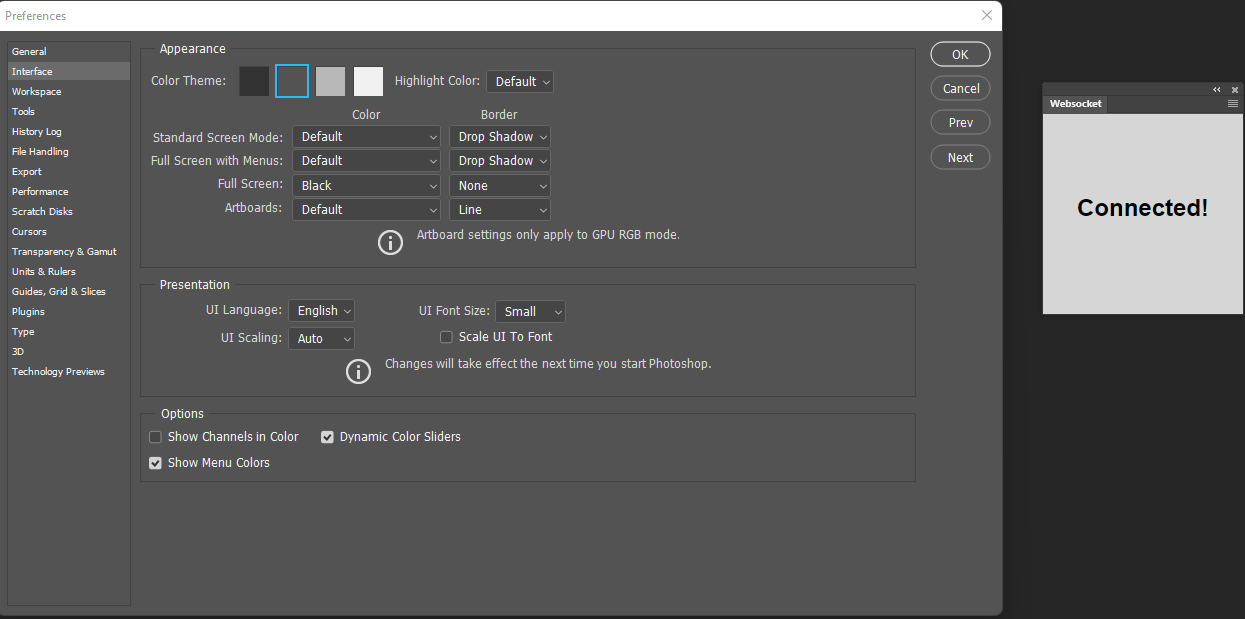The image size is (1245, 619).
Task: Select the Scratch Disks preferences section
Action: pyautogui.click(x=42, y=211)
